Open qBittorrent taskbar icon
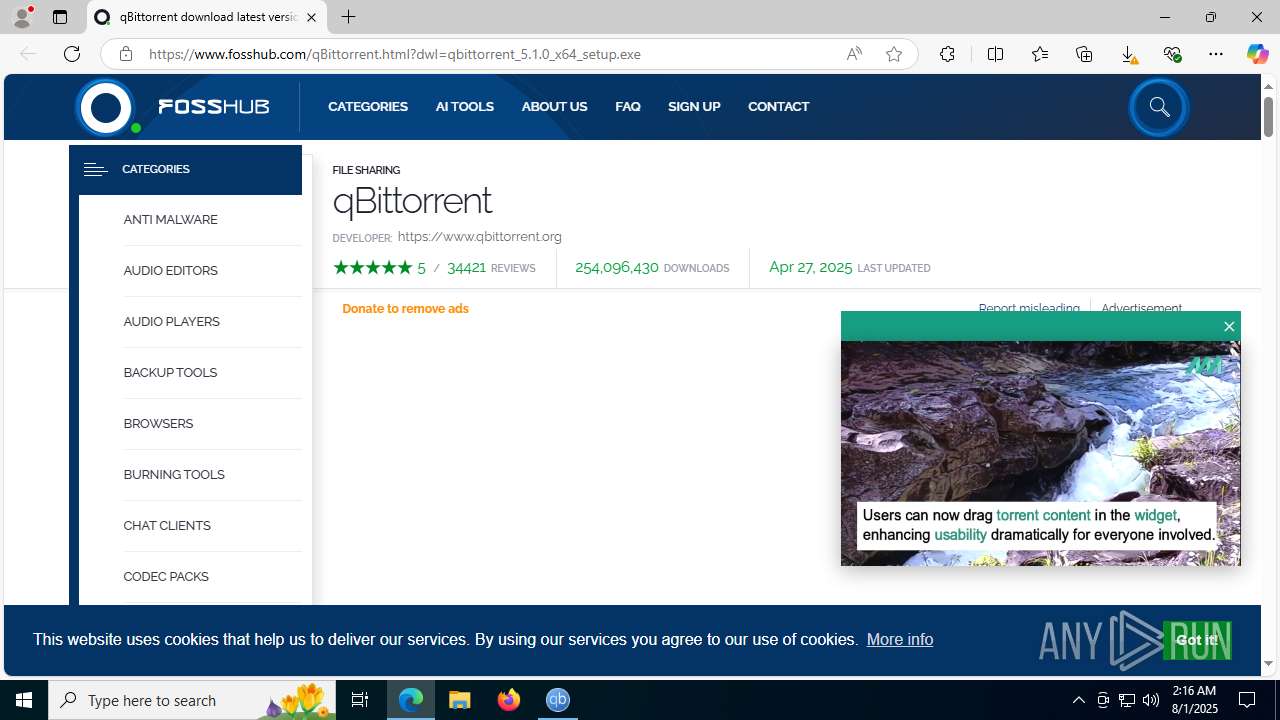This screenshot has width=1280, height=720. point(558,700)
